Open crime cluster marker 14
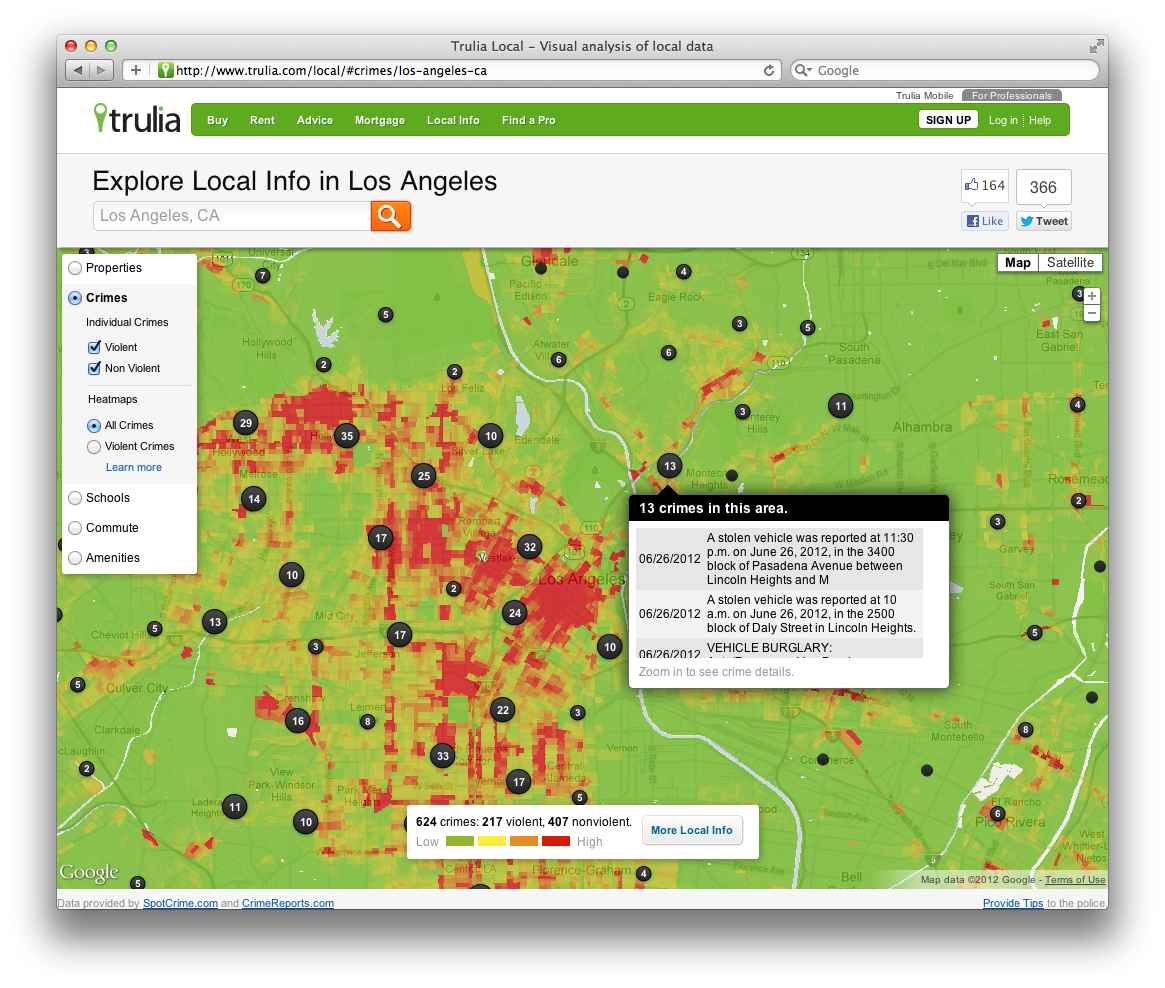Screen dimensions: 1165x988 254,499
